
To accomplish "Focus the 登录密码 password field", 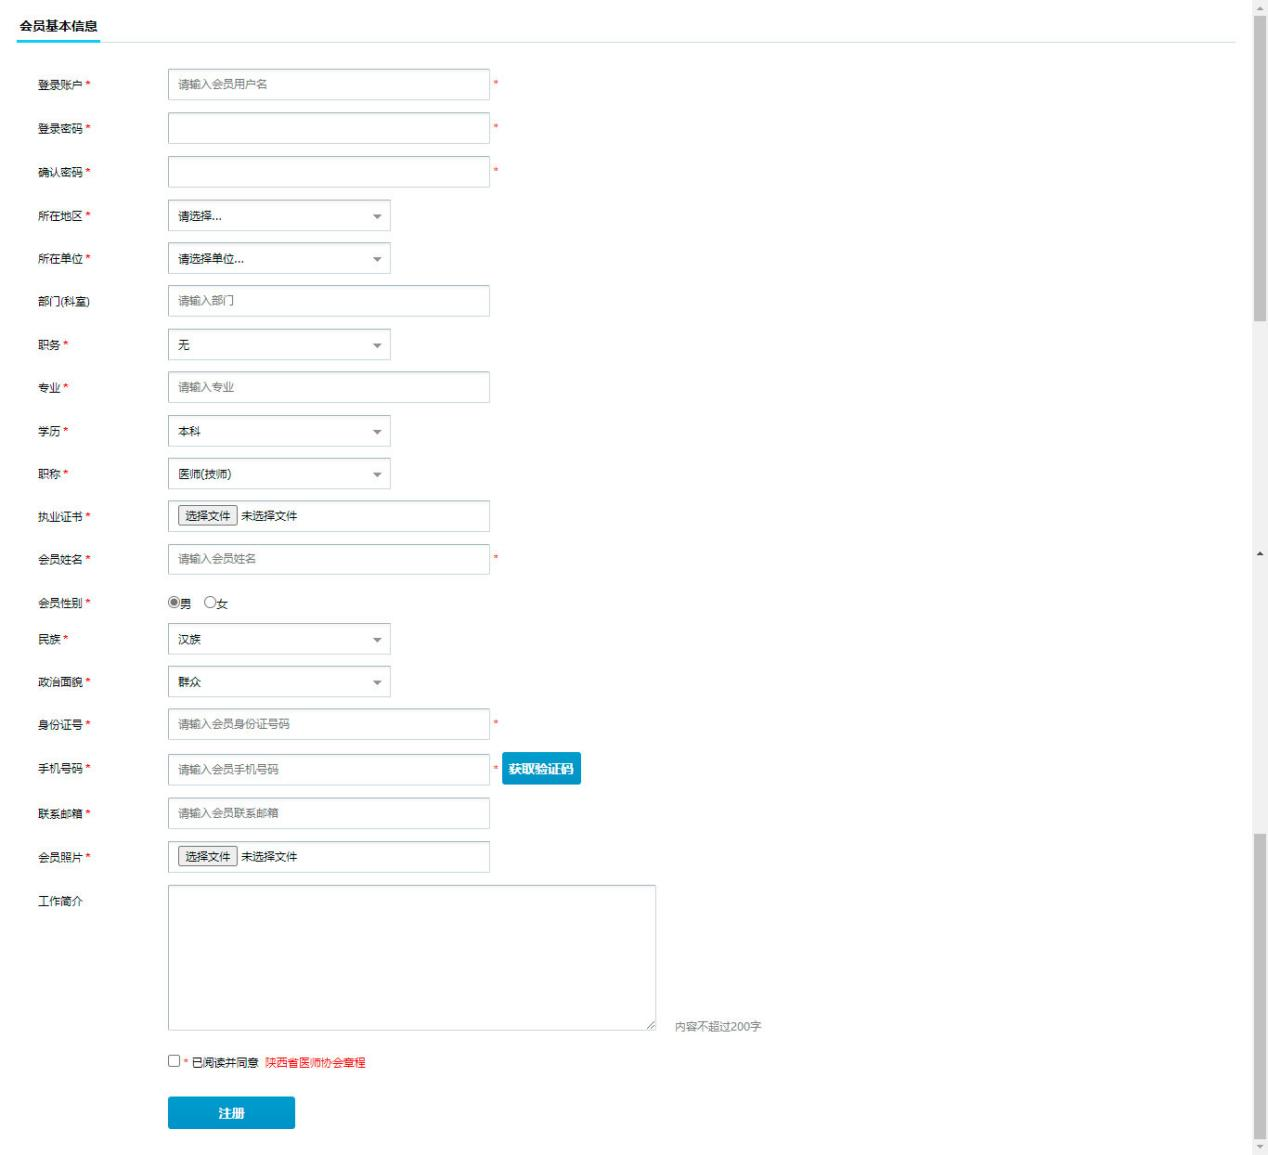I will (329, 128).
